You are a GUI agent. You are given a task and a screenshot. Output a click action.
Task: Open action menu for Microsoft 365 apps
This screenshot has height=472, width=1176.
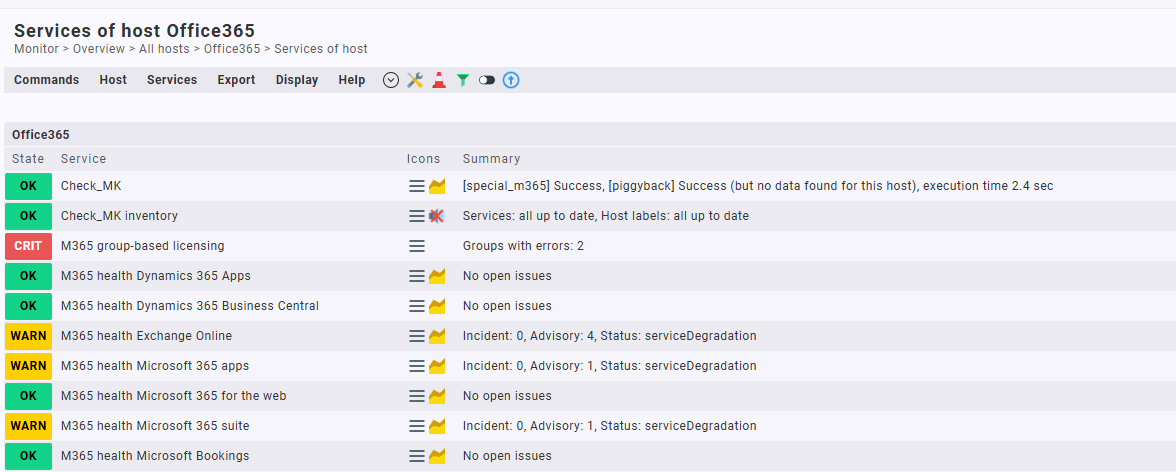417,366
